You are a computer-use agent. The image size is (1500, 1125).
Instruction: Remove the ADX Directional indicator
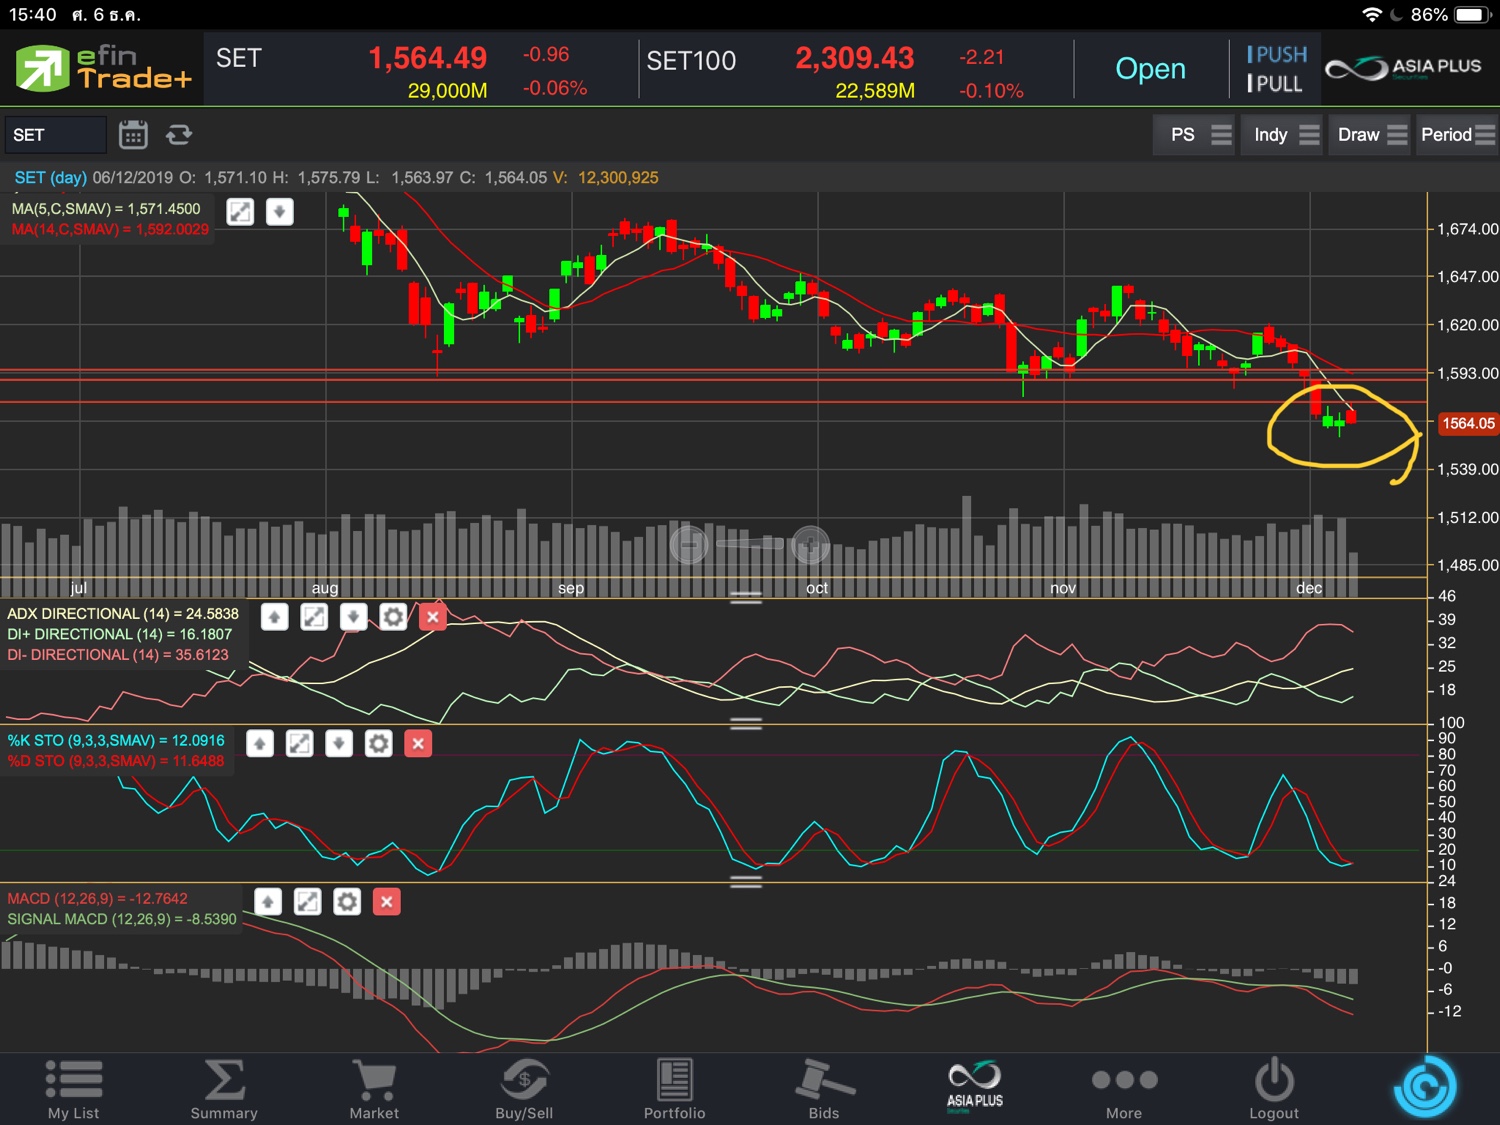pos(432,617)
